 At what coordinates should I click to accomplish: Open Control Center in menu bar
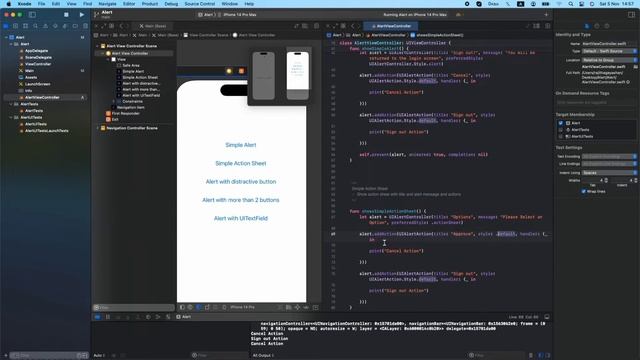pos(581,4)
